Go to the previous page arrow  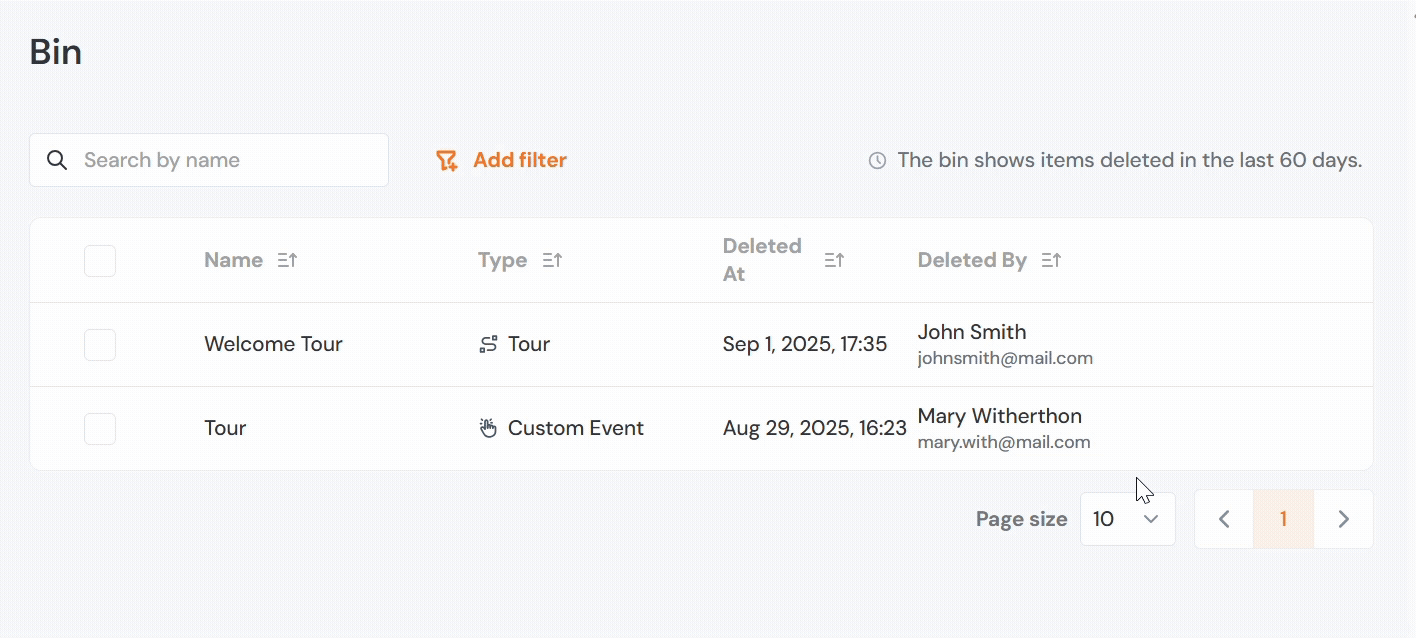click(1224, 519)
